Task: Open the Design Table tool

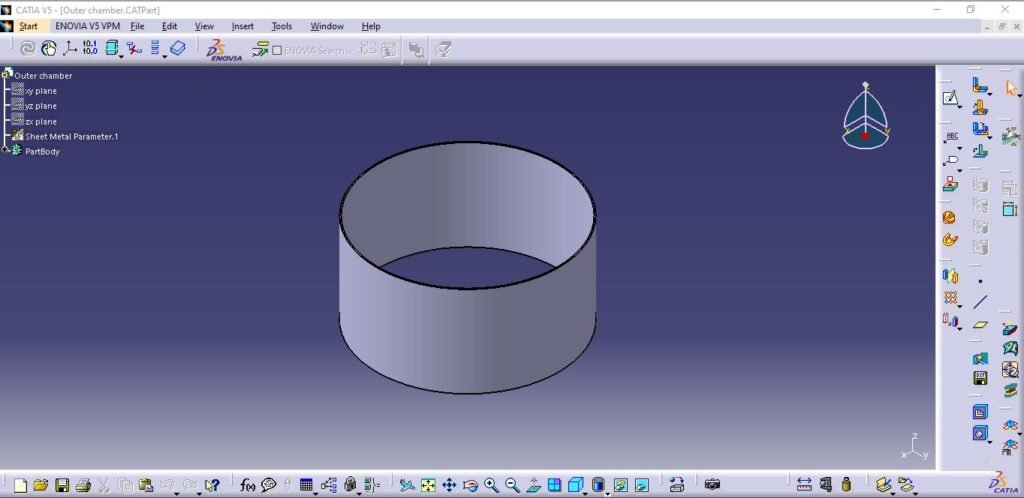Action: 306,485
